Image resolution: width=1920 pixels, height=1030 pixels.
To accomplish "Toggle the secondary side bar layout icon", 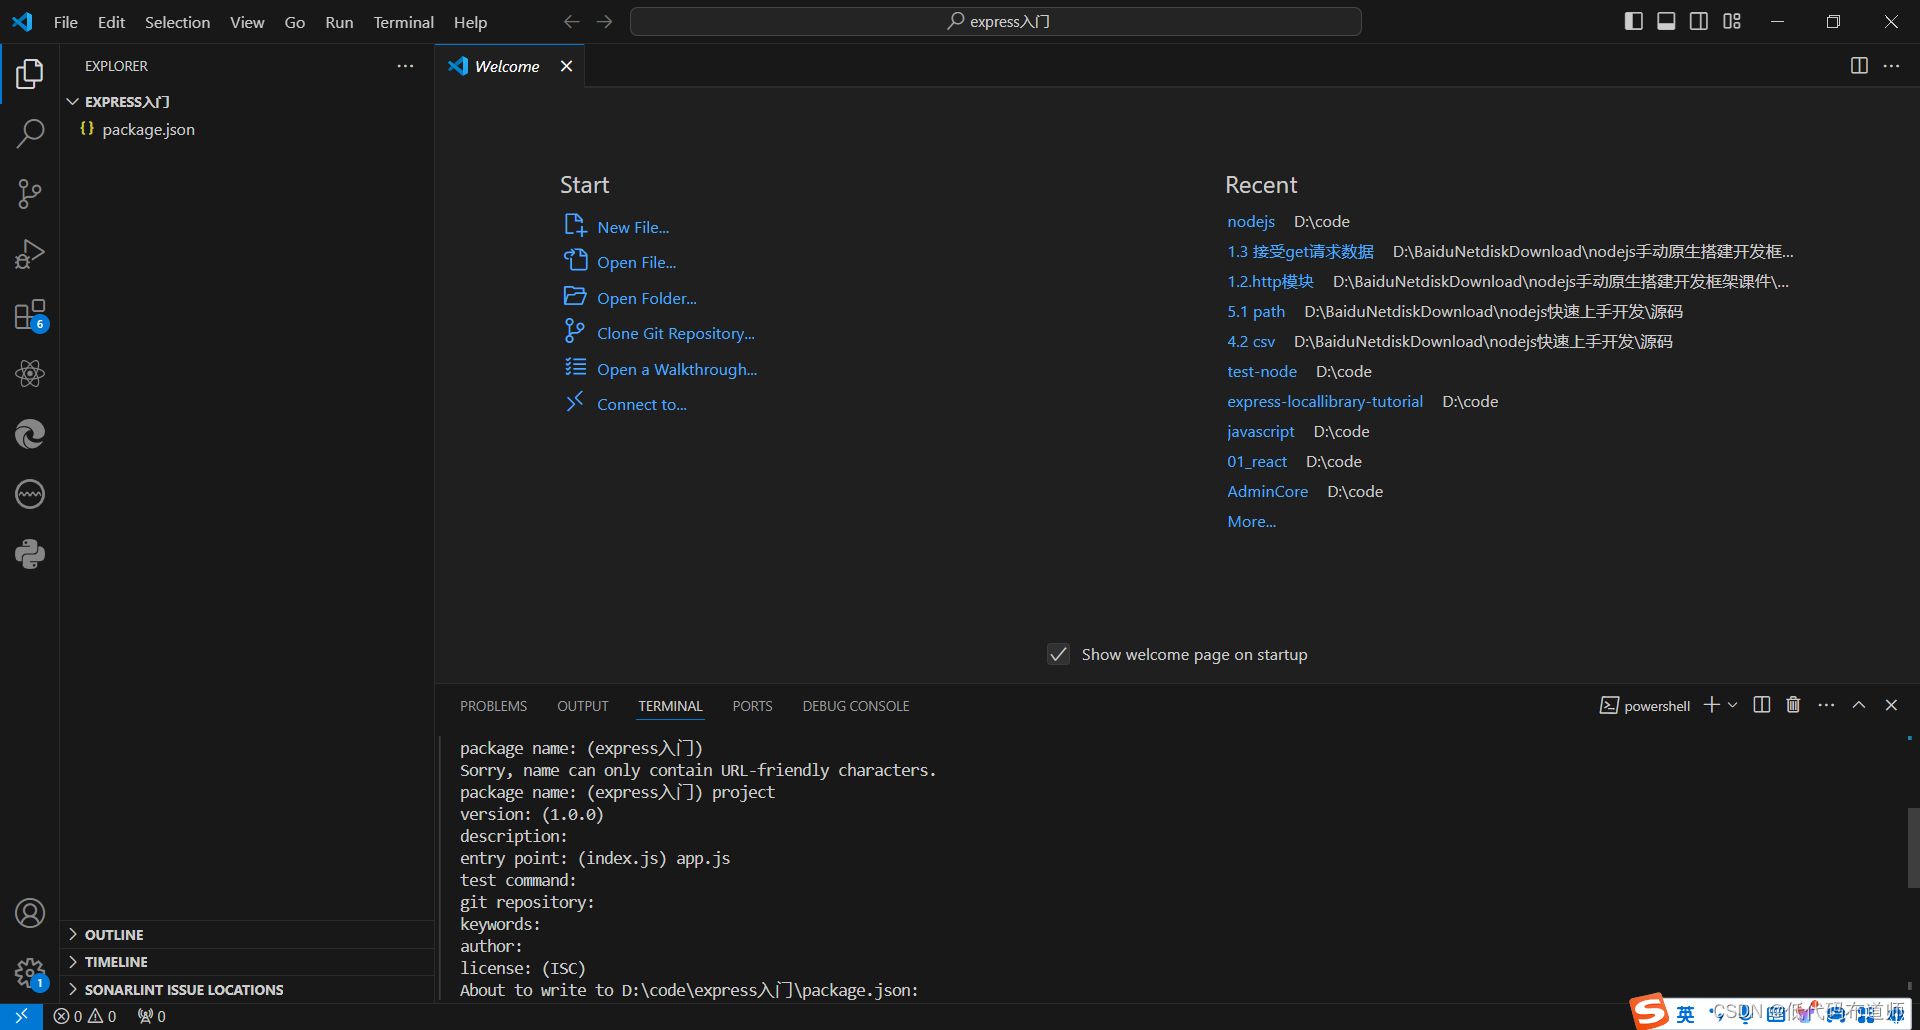I will click(1699, 21).
